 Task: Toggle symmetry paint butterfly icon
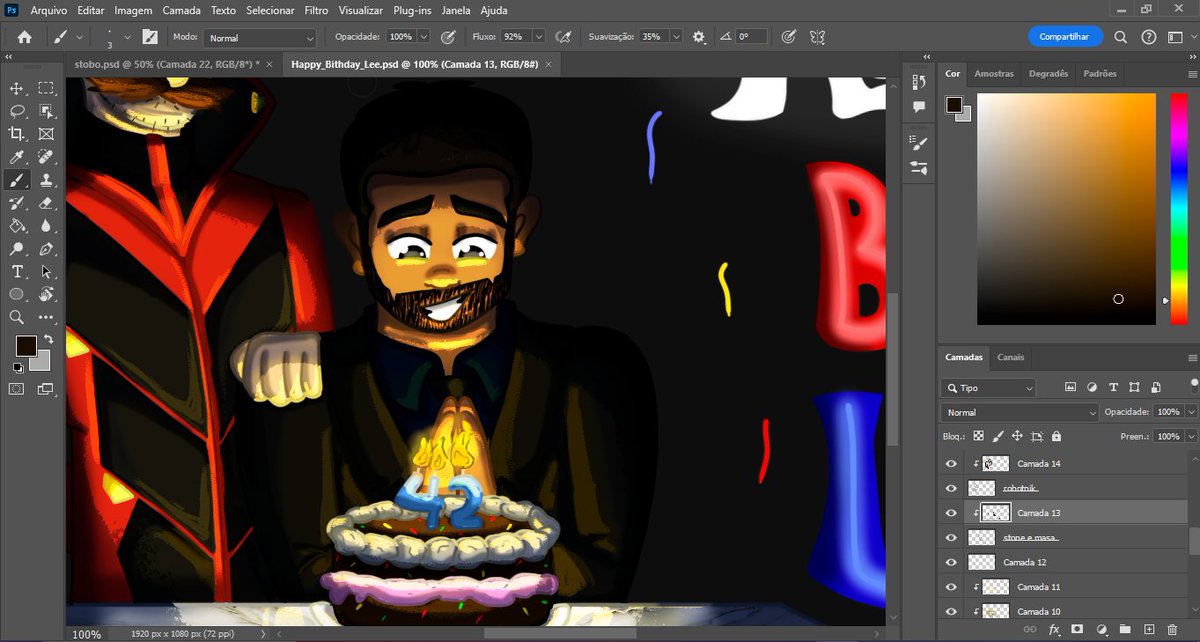point(817,37)
